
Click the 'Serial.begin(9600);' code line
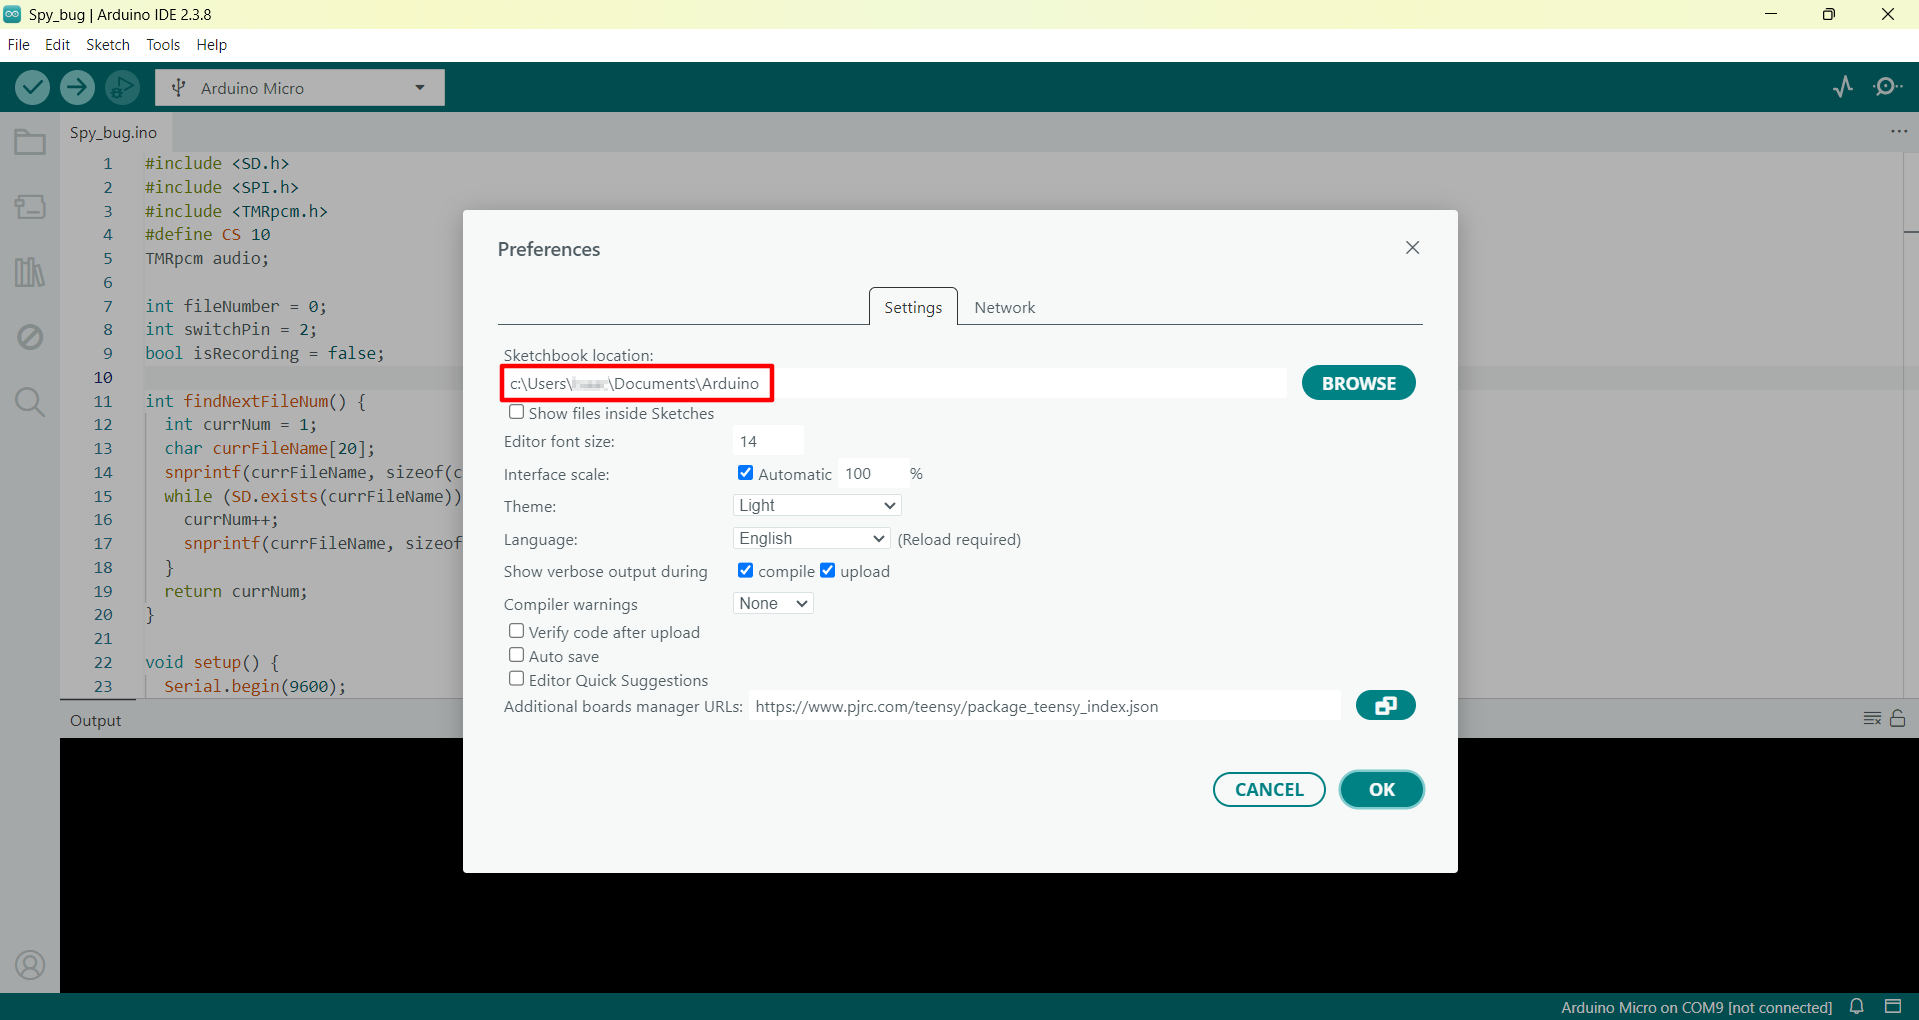[x=255, y=686]
